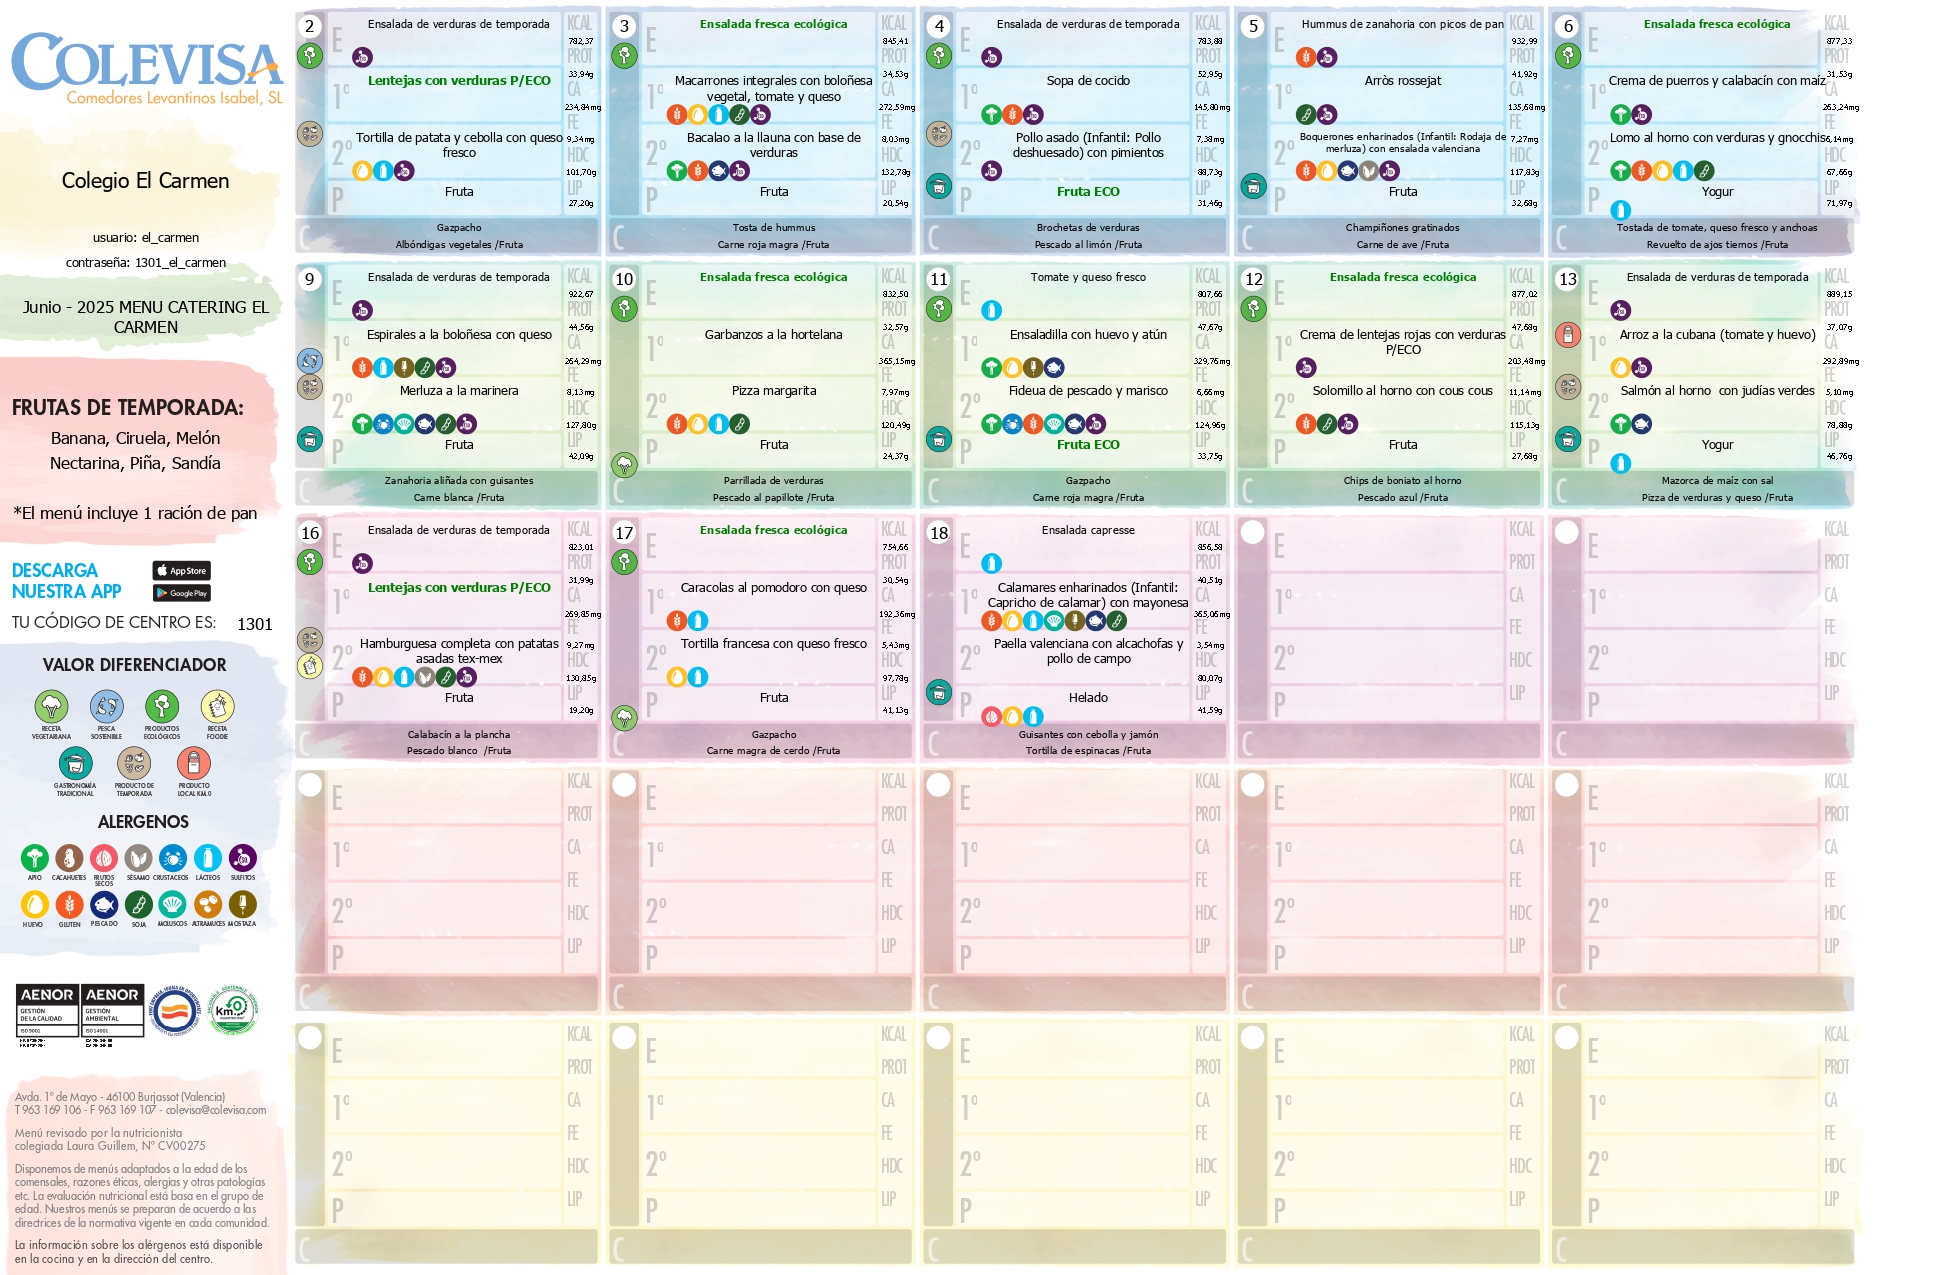Image resolution: width=1950 pixels, height=1275 pixels.
Task: Click the Sésamo allergen icon in legend
Action: pos(138,858)
